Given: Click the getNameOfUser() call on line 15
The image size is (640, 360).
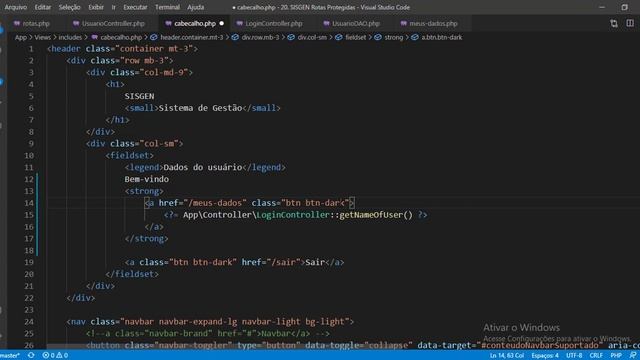Looking at the screenshot, I should [x=376, y=215].
